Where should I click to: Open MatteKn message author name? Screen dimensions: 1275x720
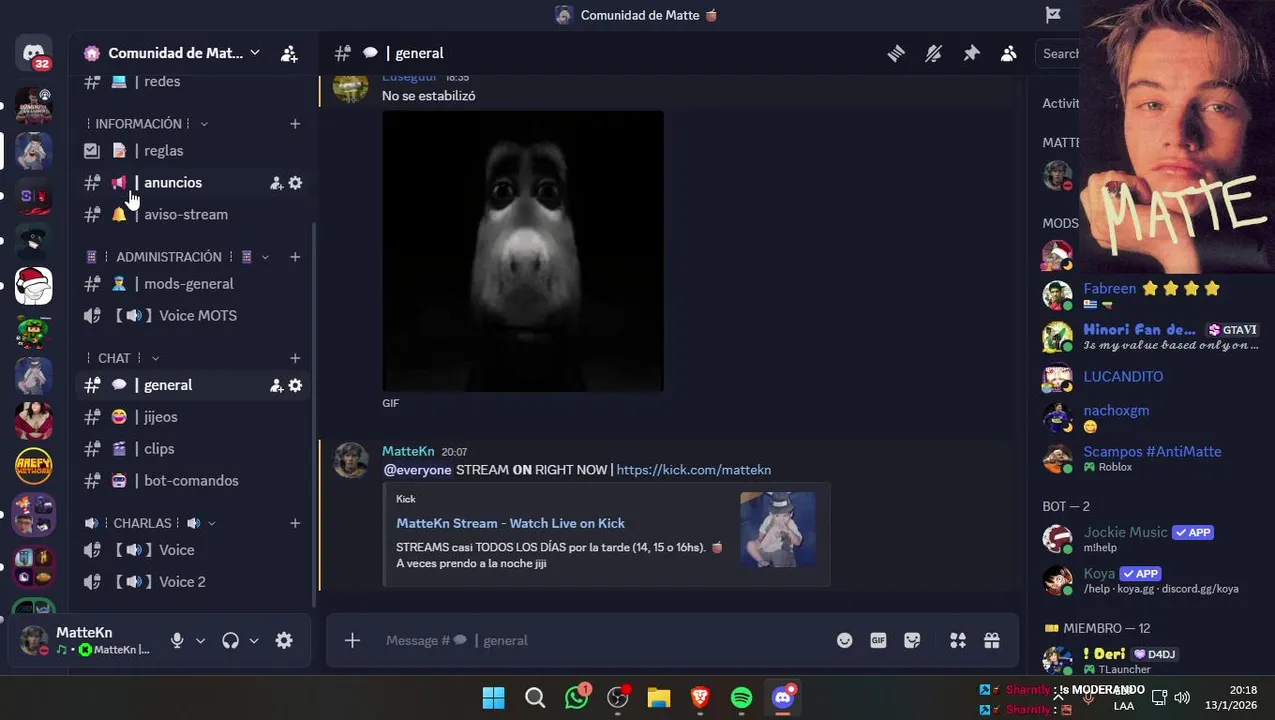(x=408, y=451)
